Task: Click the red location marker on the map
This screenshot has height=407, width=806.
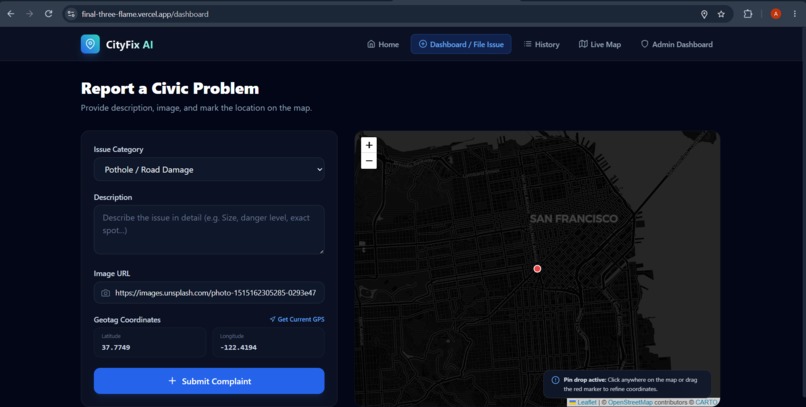Action: click(537, 268)
